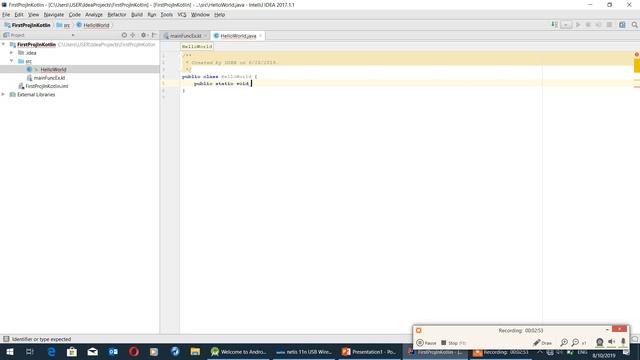Click the recorder minimize dropdown arrow
The width and height of the screenshot is (640, 360).
click(607, 329)
